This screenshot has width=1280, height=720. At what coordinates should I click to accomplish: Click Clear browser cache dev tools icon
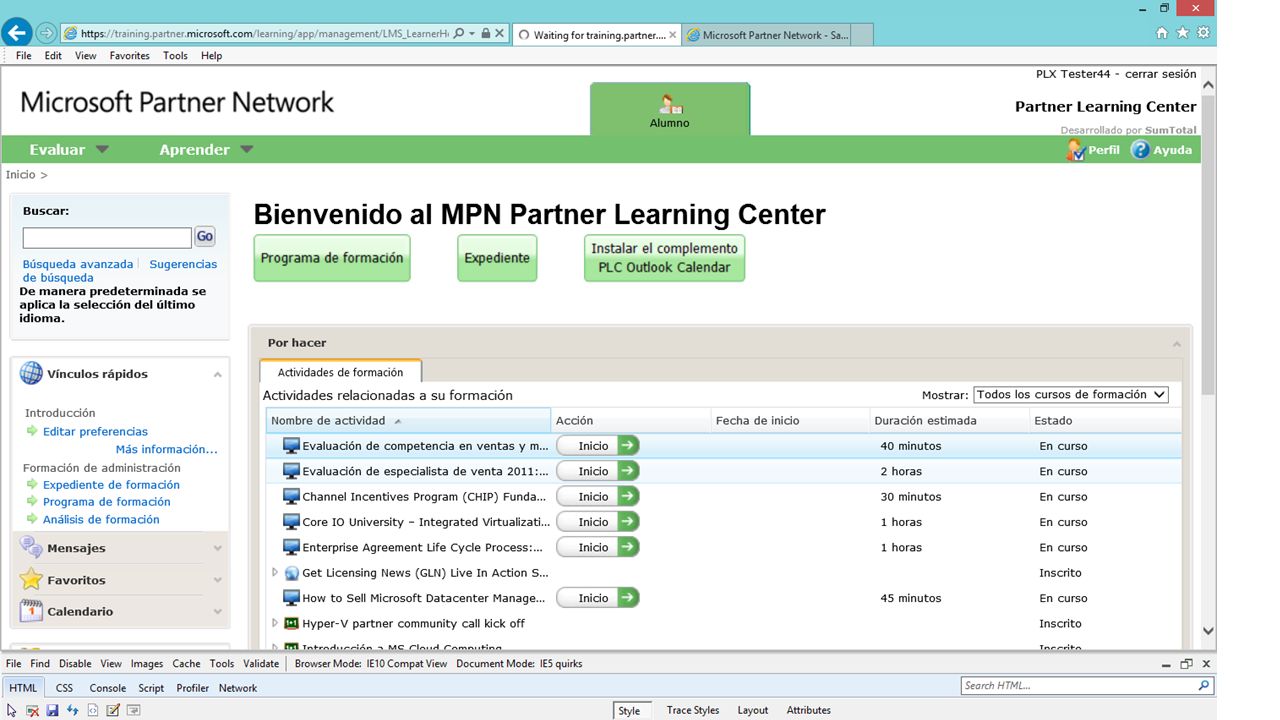pos(32,710)
